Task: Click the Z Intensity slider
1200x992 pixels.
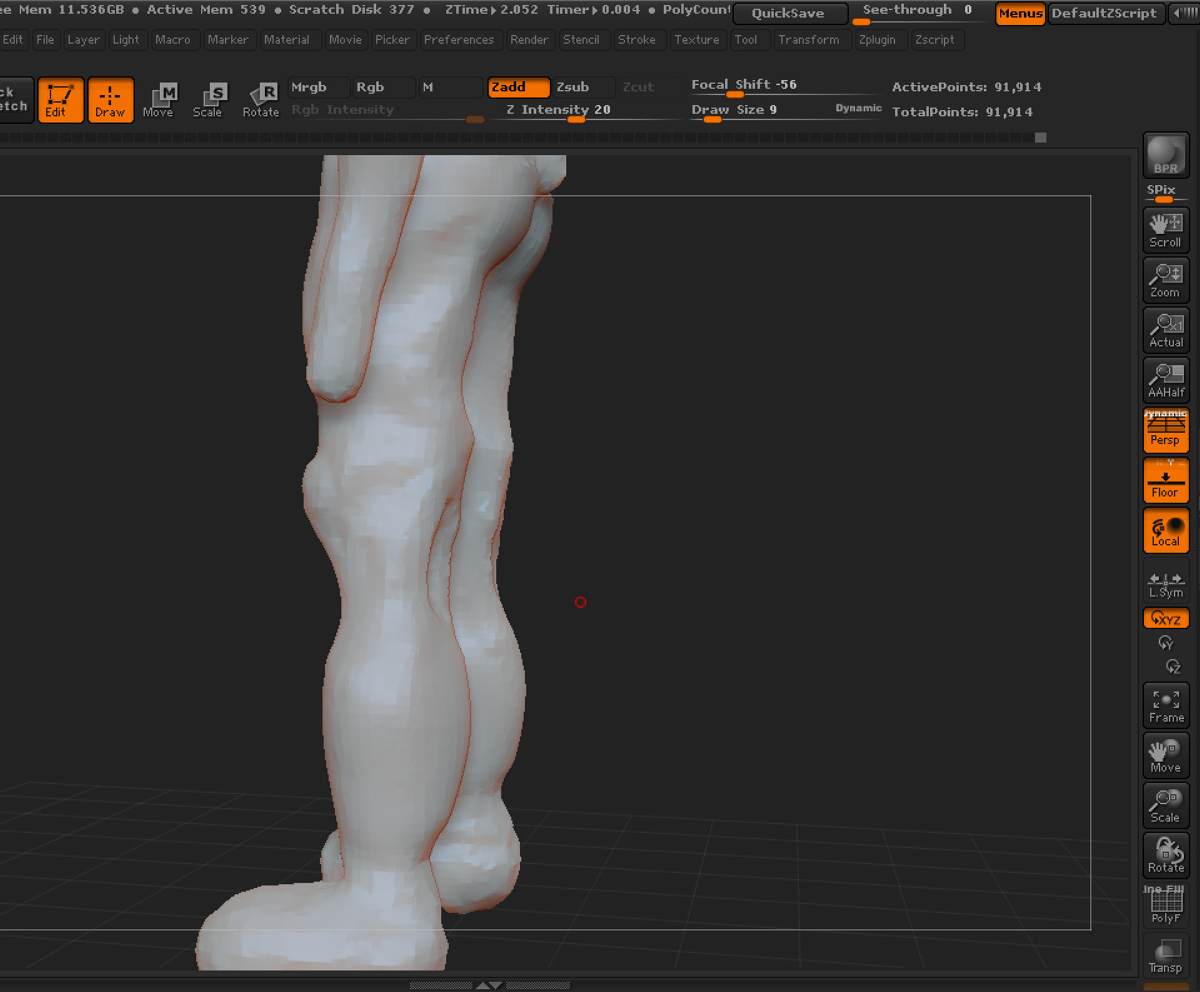Action: pyautogui.click(x=579, y=112)
